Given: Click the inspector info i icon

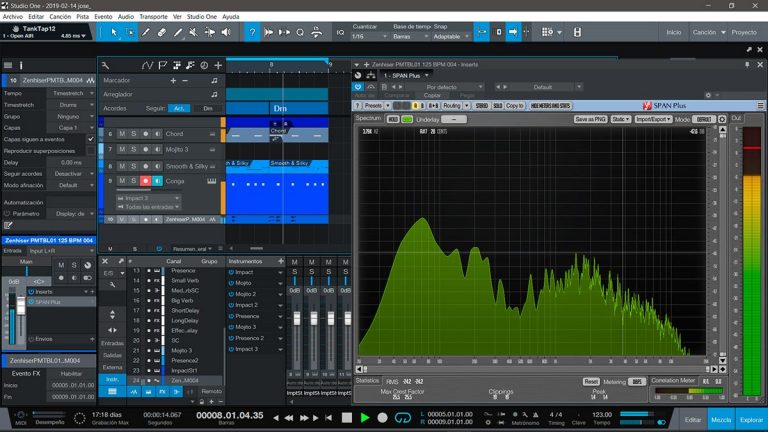Looking at the screenshot, I should point(21,65).
